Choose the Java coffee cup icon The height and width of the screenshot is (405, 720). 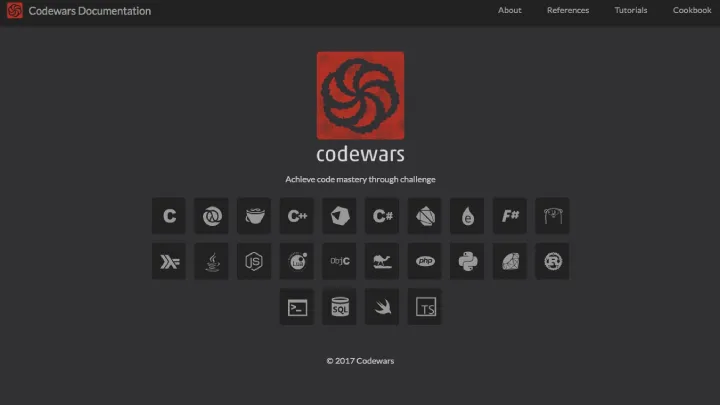(x=212, y=261)
